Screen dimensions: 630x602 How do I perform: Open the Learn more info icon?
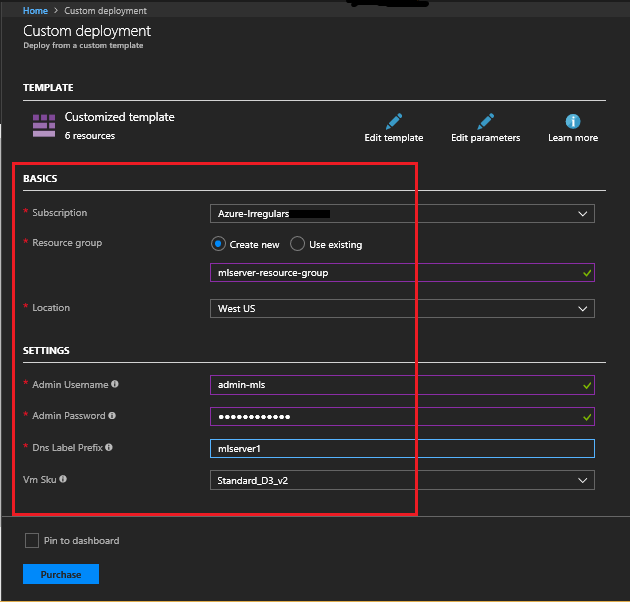(573, 121)
